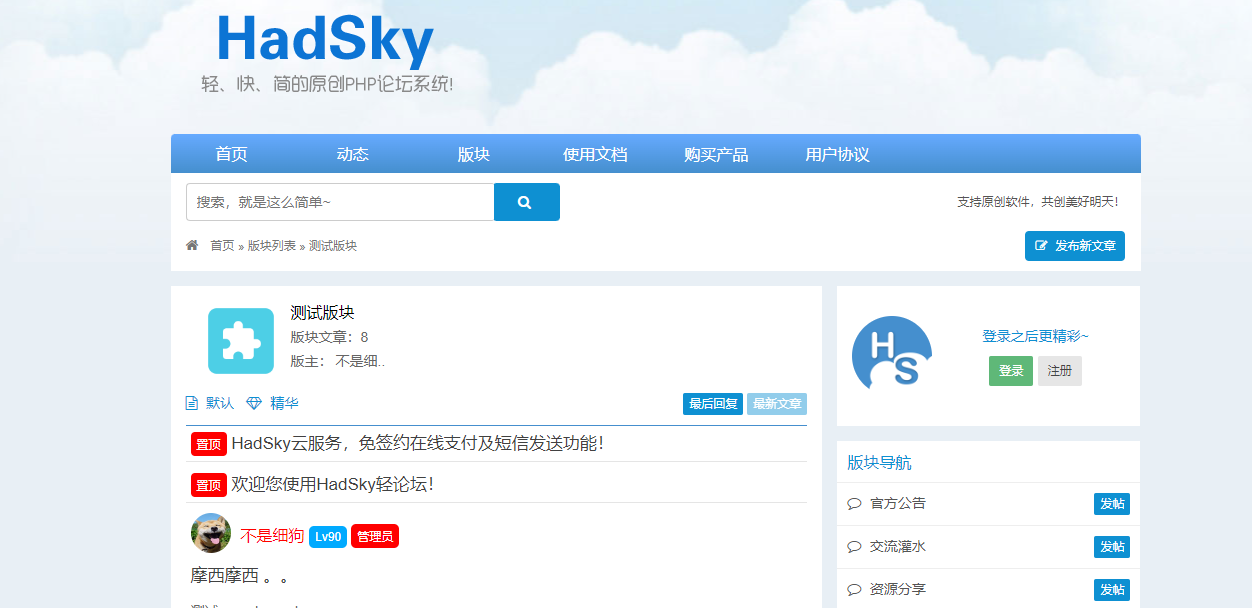Open the post 摩西摩西 。。
The width and height of the screenshot is (1252, 608).
(240, 576)
